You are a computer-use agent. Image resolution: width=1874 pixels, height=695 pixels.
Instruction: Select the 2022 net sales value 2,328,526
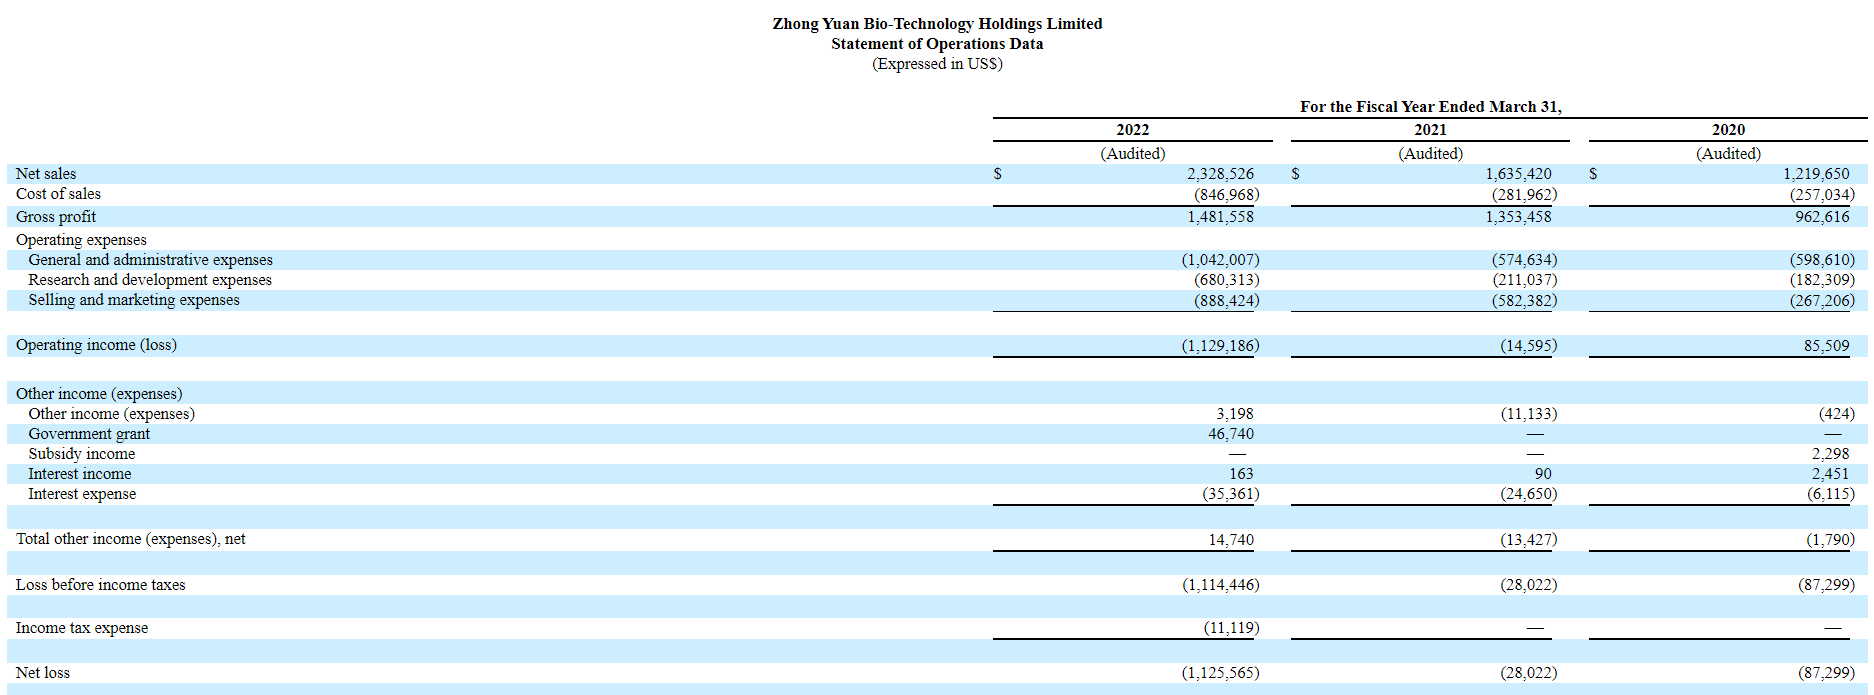pos(1220,174)
